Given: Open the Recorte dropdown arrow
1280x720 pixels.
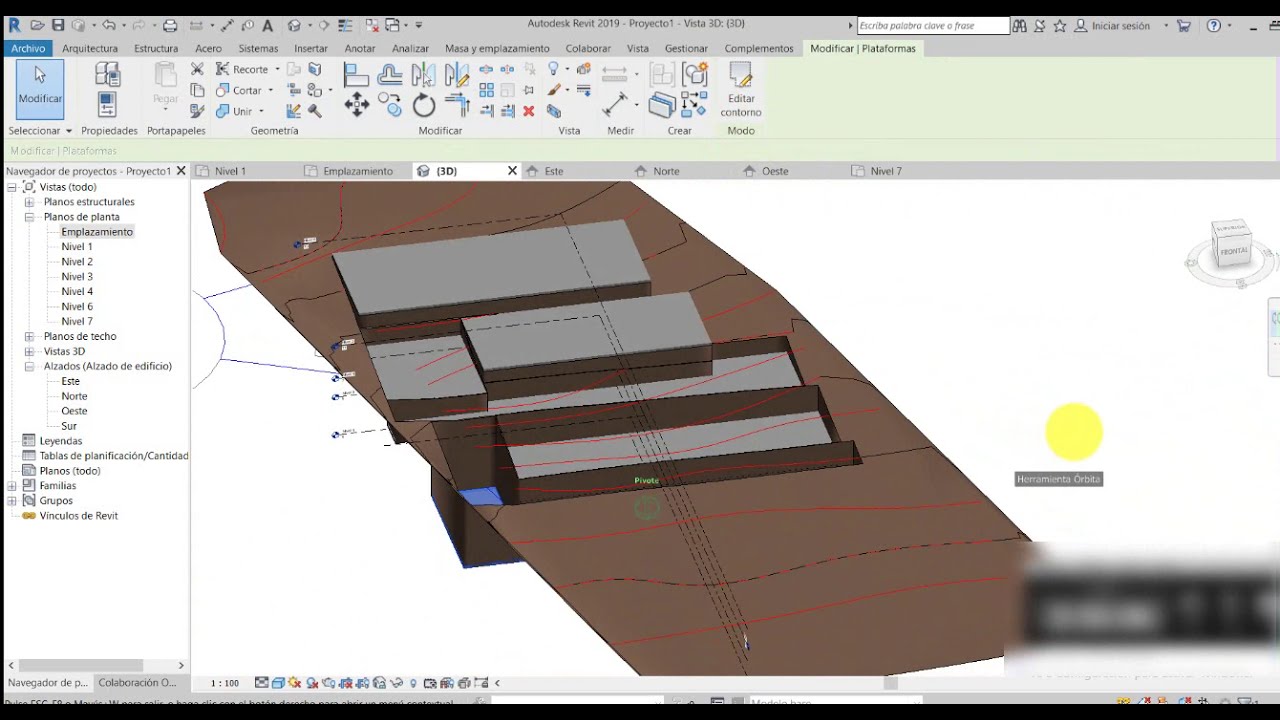Looking at the screenshot, I should (277, 70).
